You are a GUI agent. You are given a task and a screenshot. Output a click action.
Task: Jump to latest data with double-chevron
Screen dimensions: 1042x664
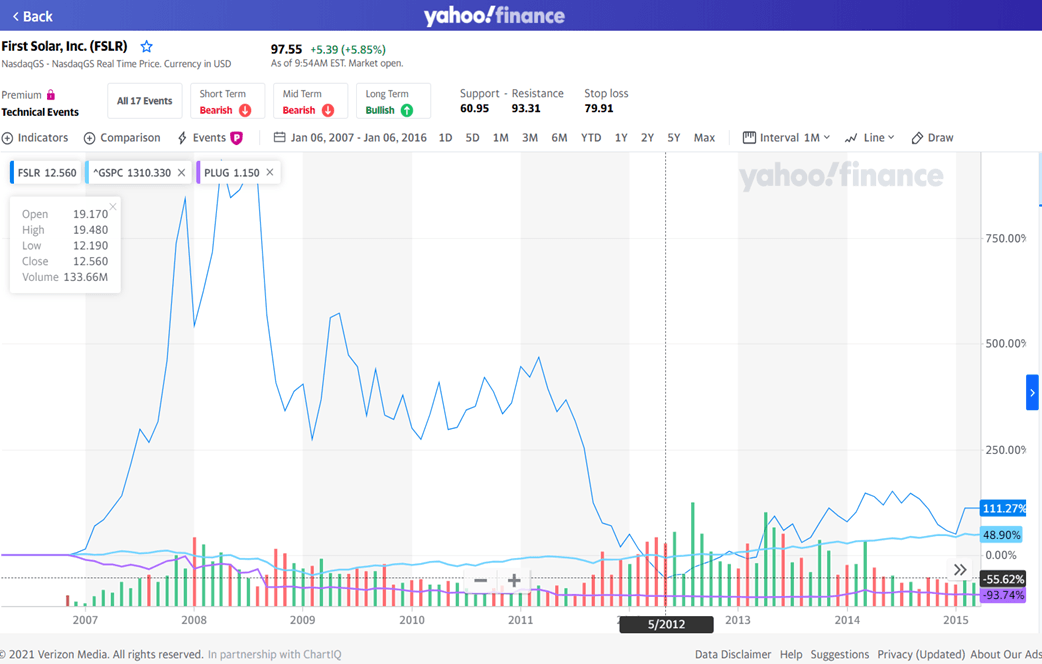coord(960,570)
